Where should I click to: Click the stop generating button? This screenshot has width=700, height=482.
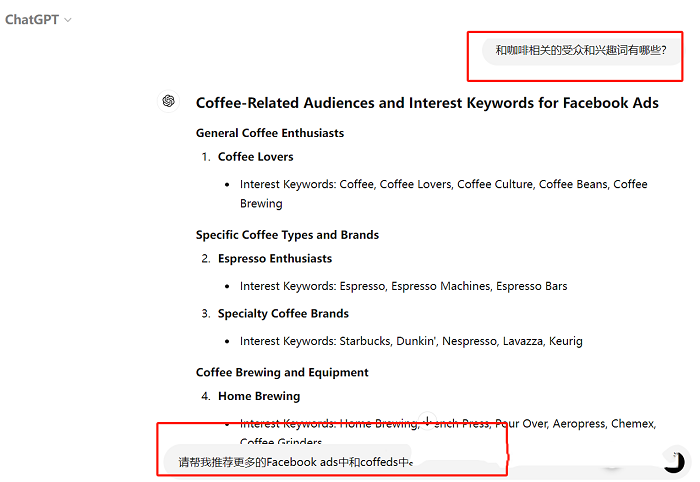[x=674, y=461]
